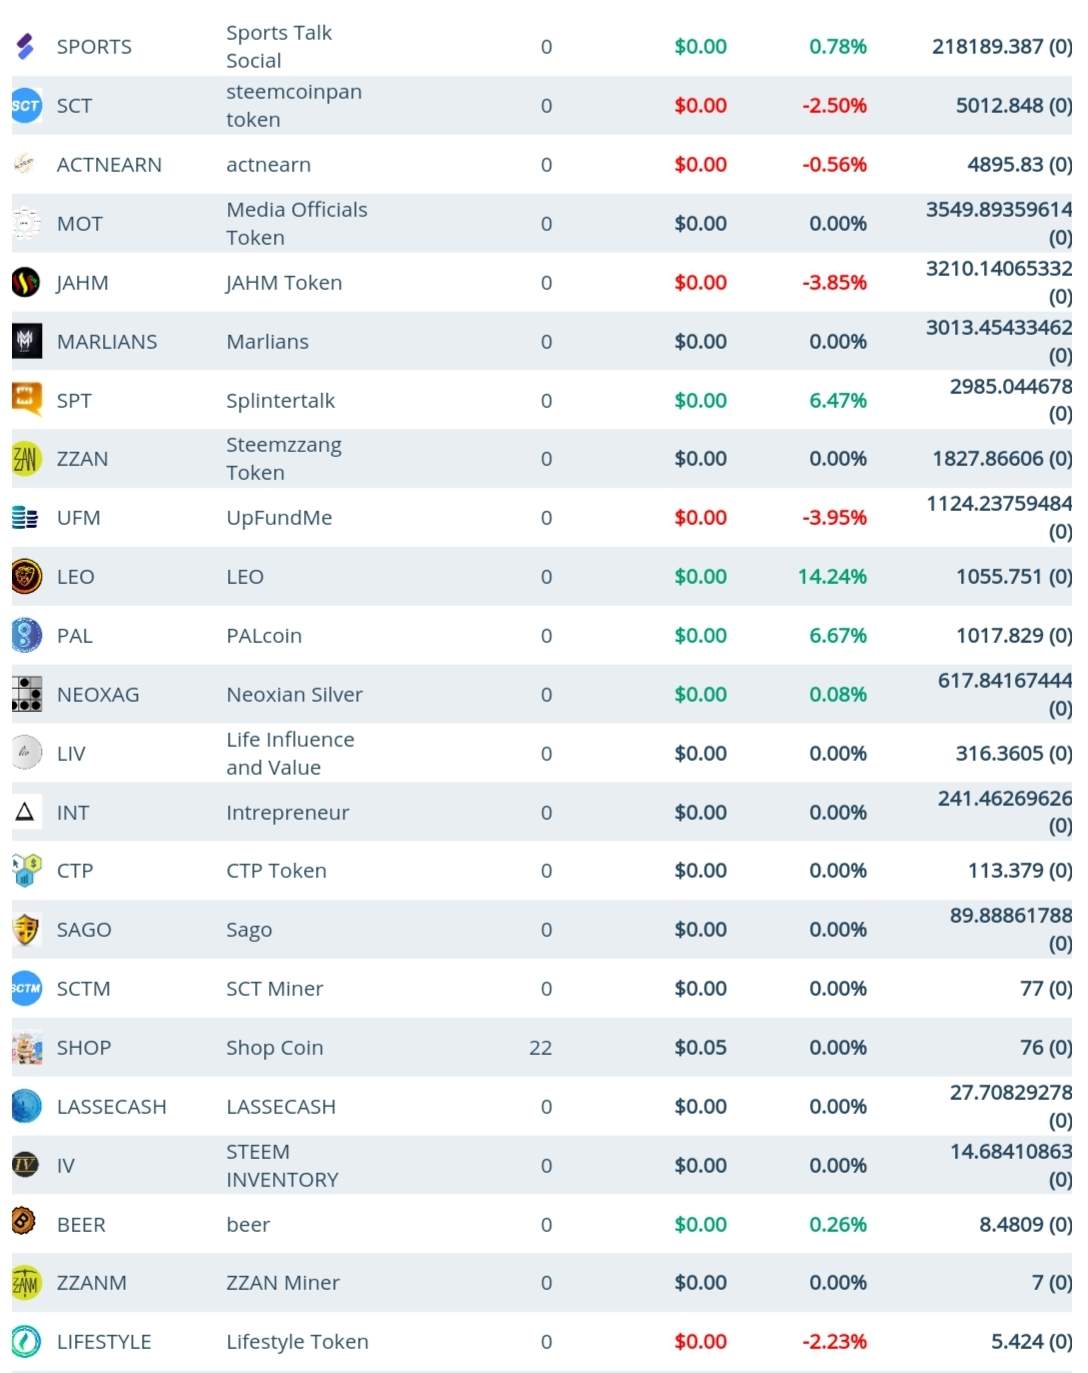Click the orange SPT Splintertalk icon
Viewport: 1088px width, 1373px height.
(26, 399)
